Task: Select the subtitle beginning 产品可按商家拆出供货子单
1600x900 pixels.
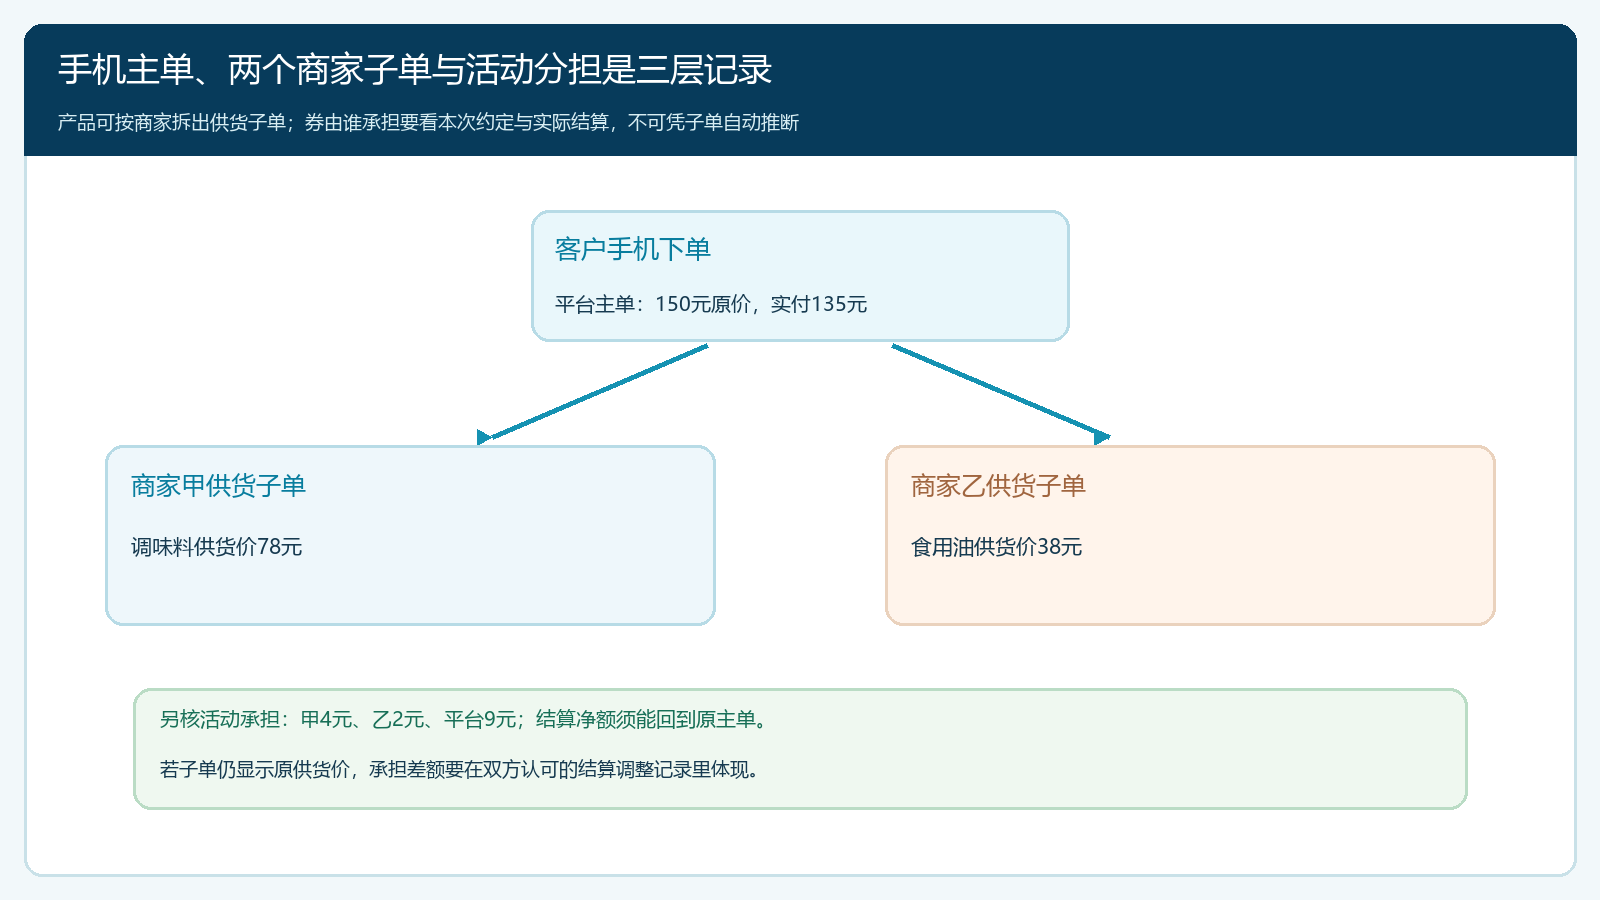Action: pos(428,123)
